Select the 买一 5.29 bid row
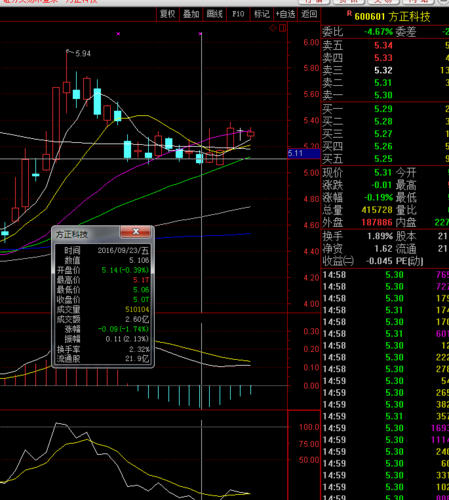 click(x=385, y=109)
